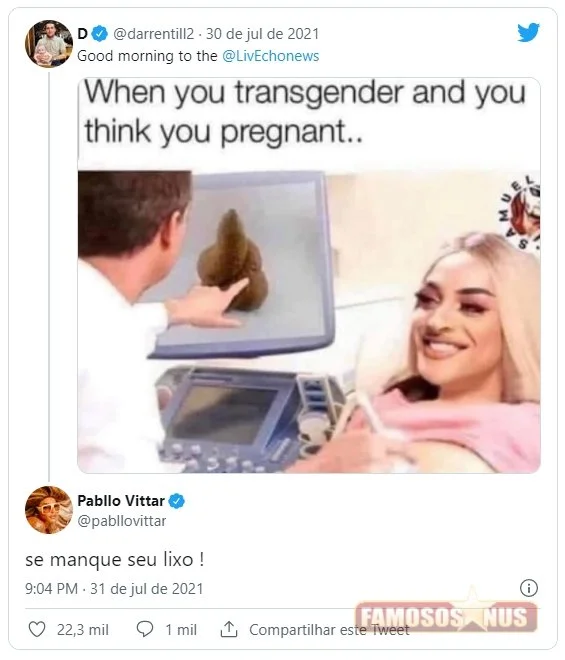Click the 1 mil replies count
Screen dimensions: 565x660
(181, 630)
